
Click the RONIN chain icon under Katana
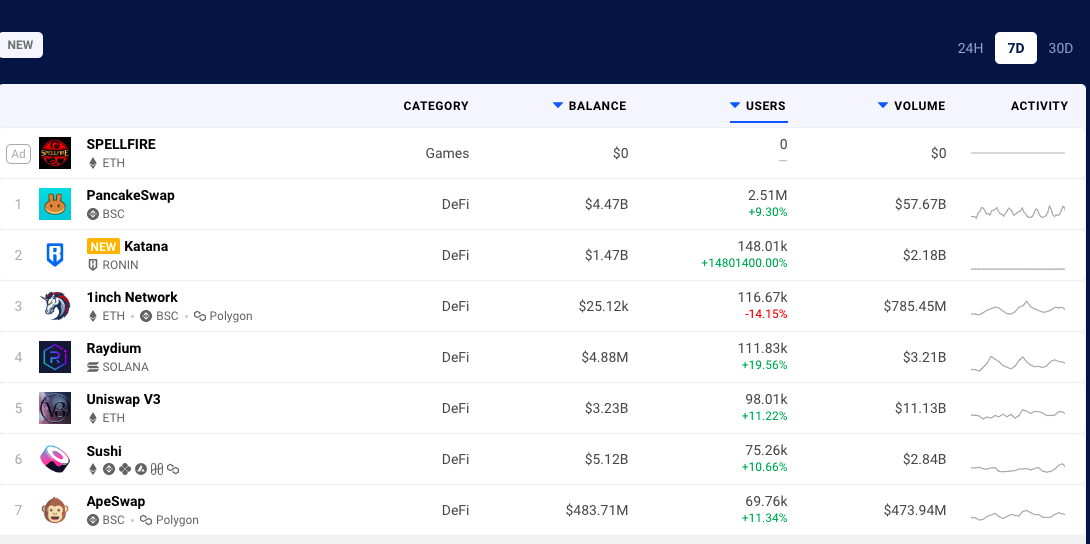92,265
